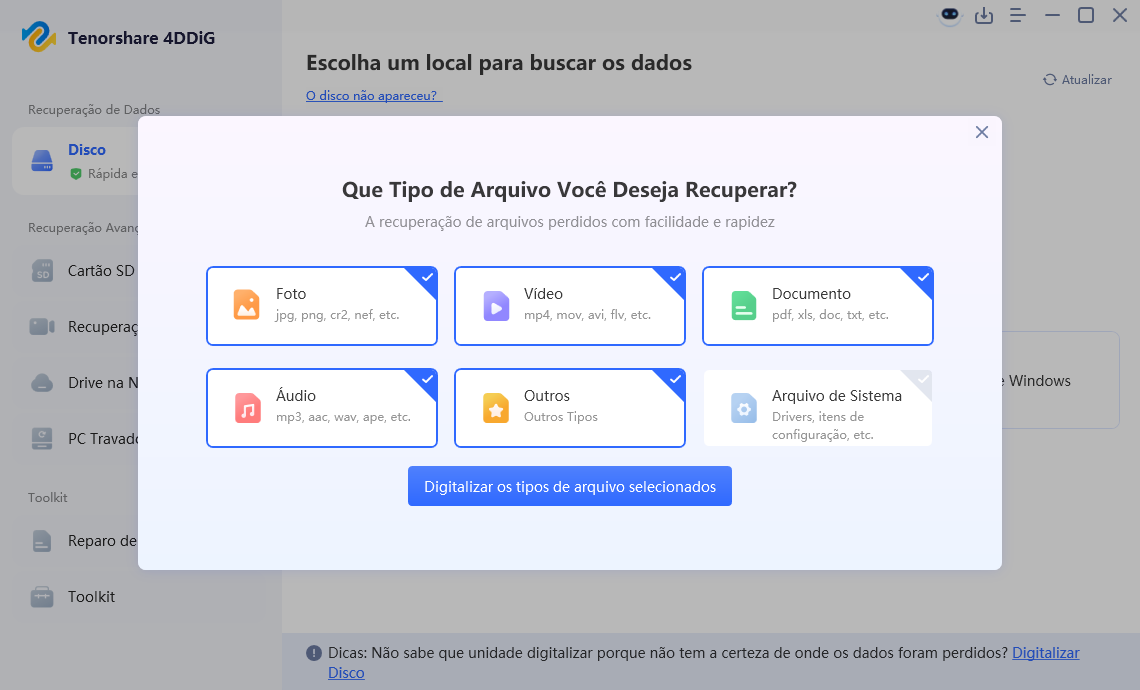This screenshot has height=690, width=1140.
Task: Deselect the Vídeo checkbox
Action: click(x=570, y=305)
